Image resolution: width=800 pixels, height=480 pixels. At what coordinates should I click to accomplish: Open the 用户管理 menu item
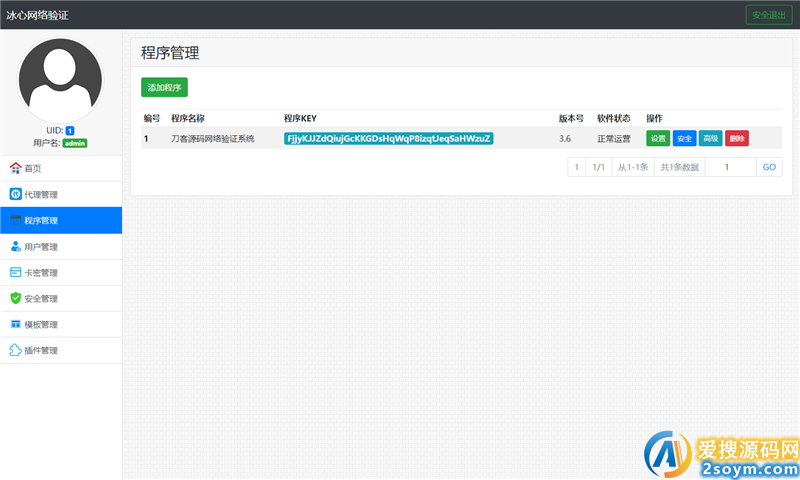point(61,247)
